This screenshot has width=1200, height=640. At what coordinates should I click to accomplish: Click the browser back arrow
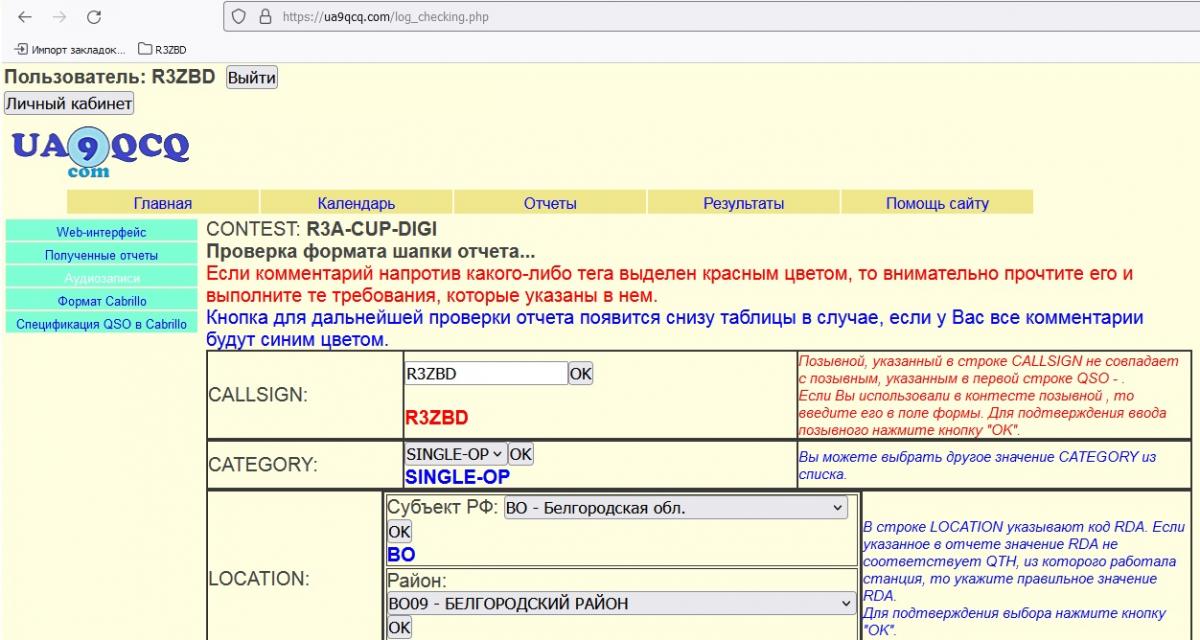tap(24, 17)
